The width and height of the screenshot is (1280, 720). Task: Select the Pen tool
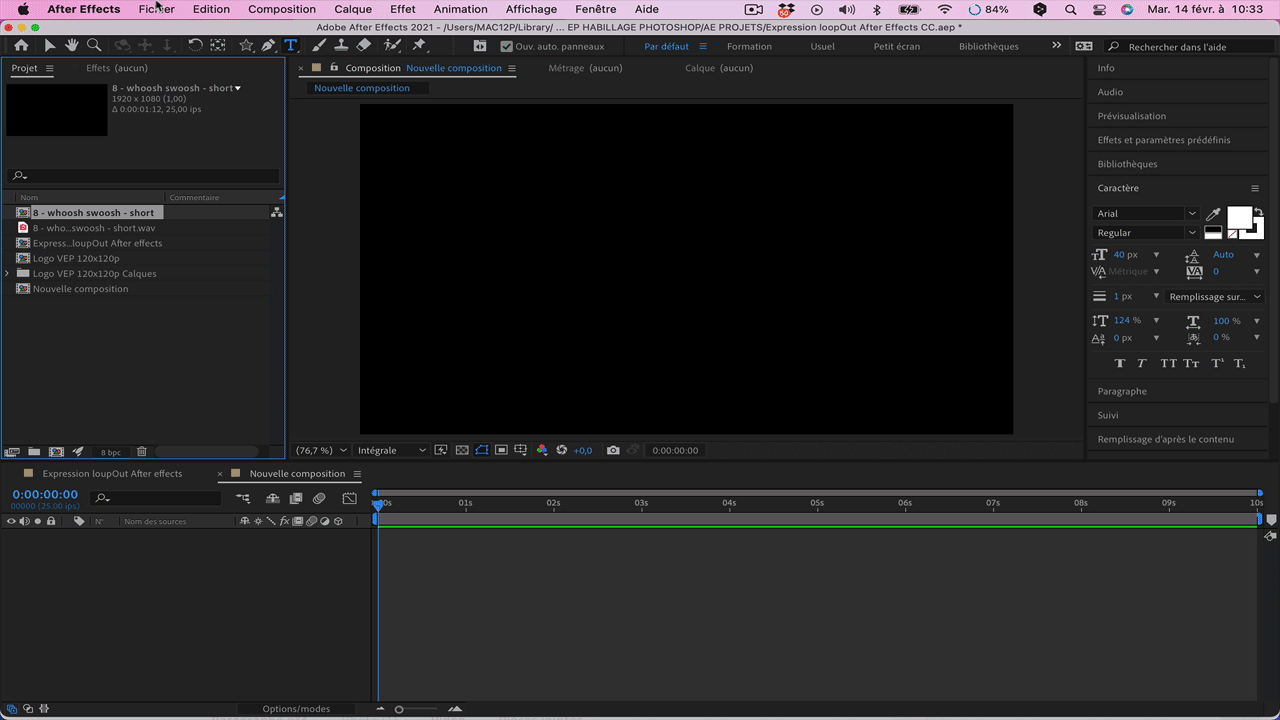click(x=268, y=46)
